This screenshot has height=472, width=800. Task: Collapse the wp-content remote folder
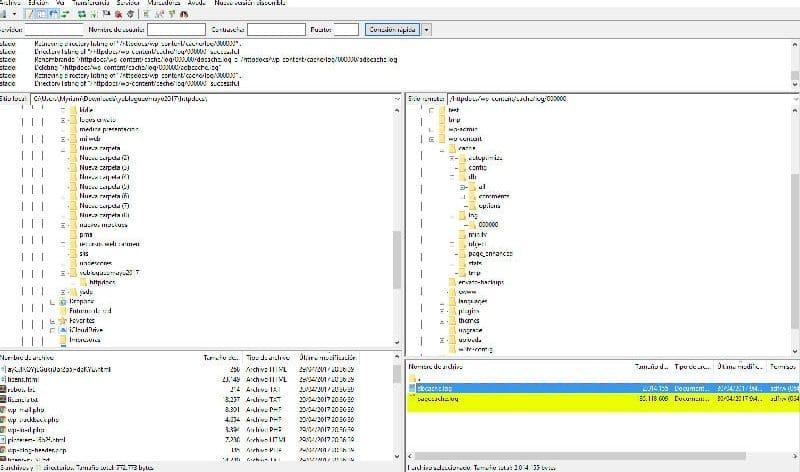click(x=432, y=139)
